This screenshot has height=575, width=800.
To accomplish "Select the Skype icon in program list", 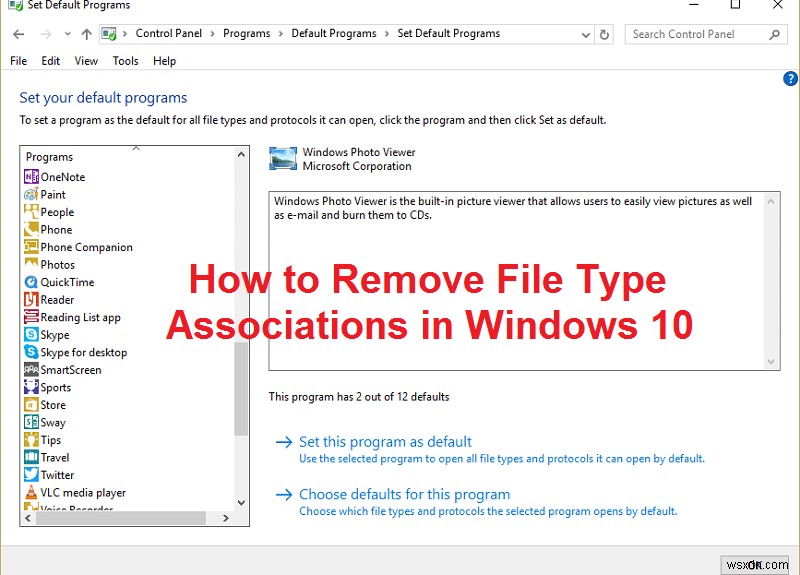I will [x=31, y=335].
